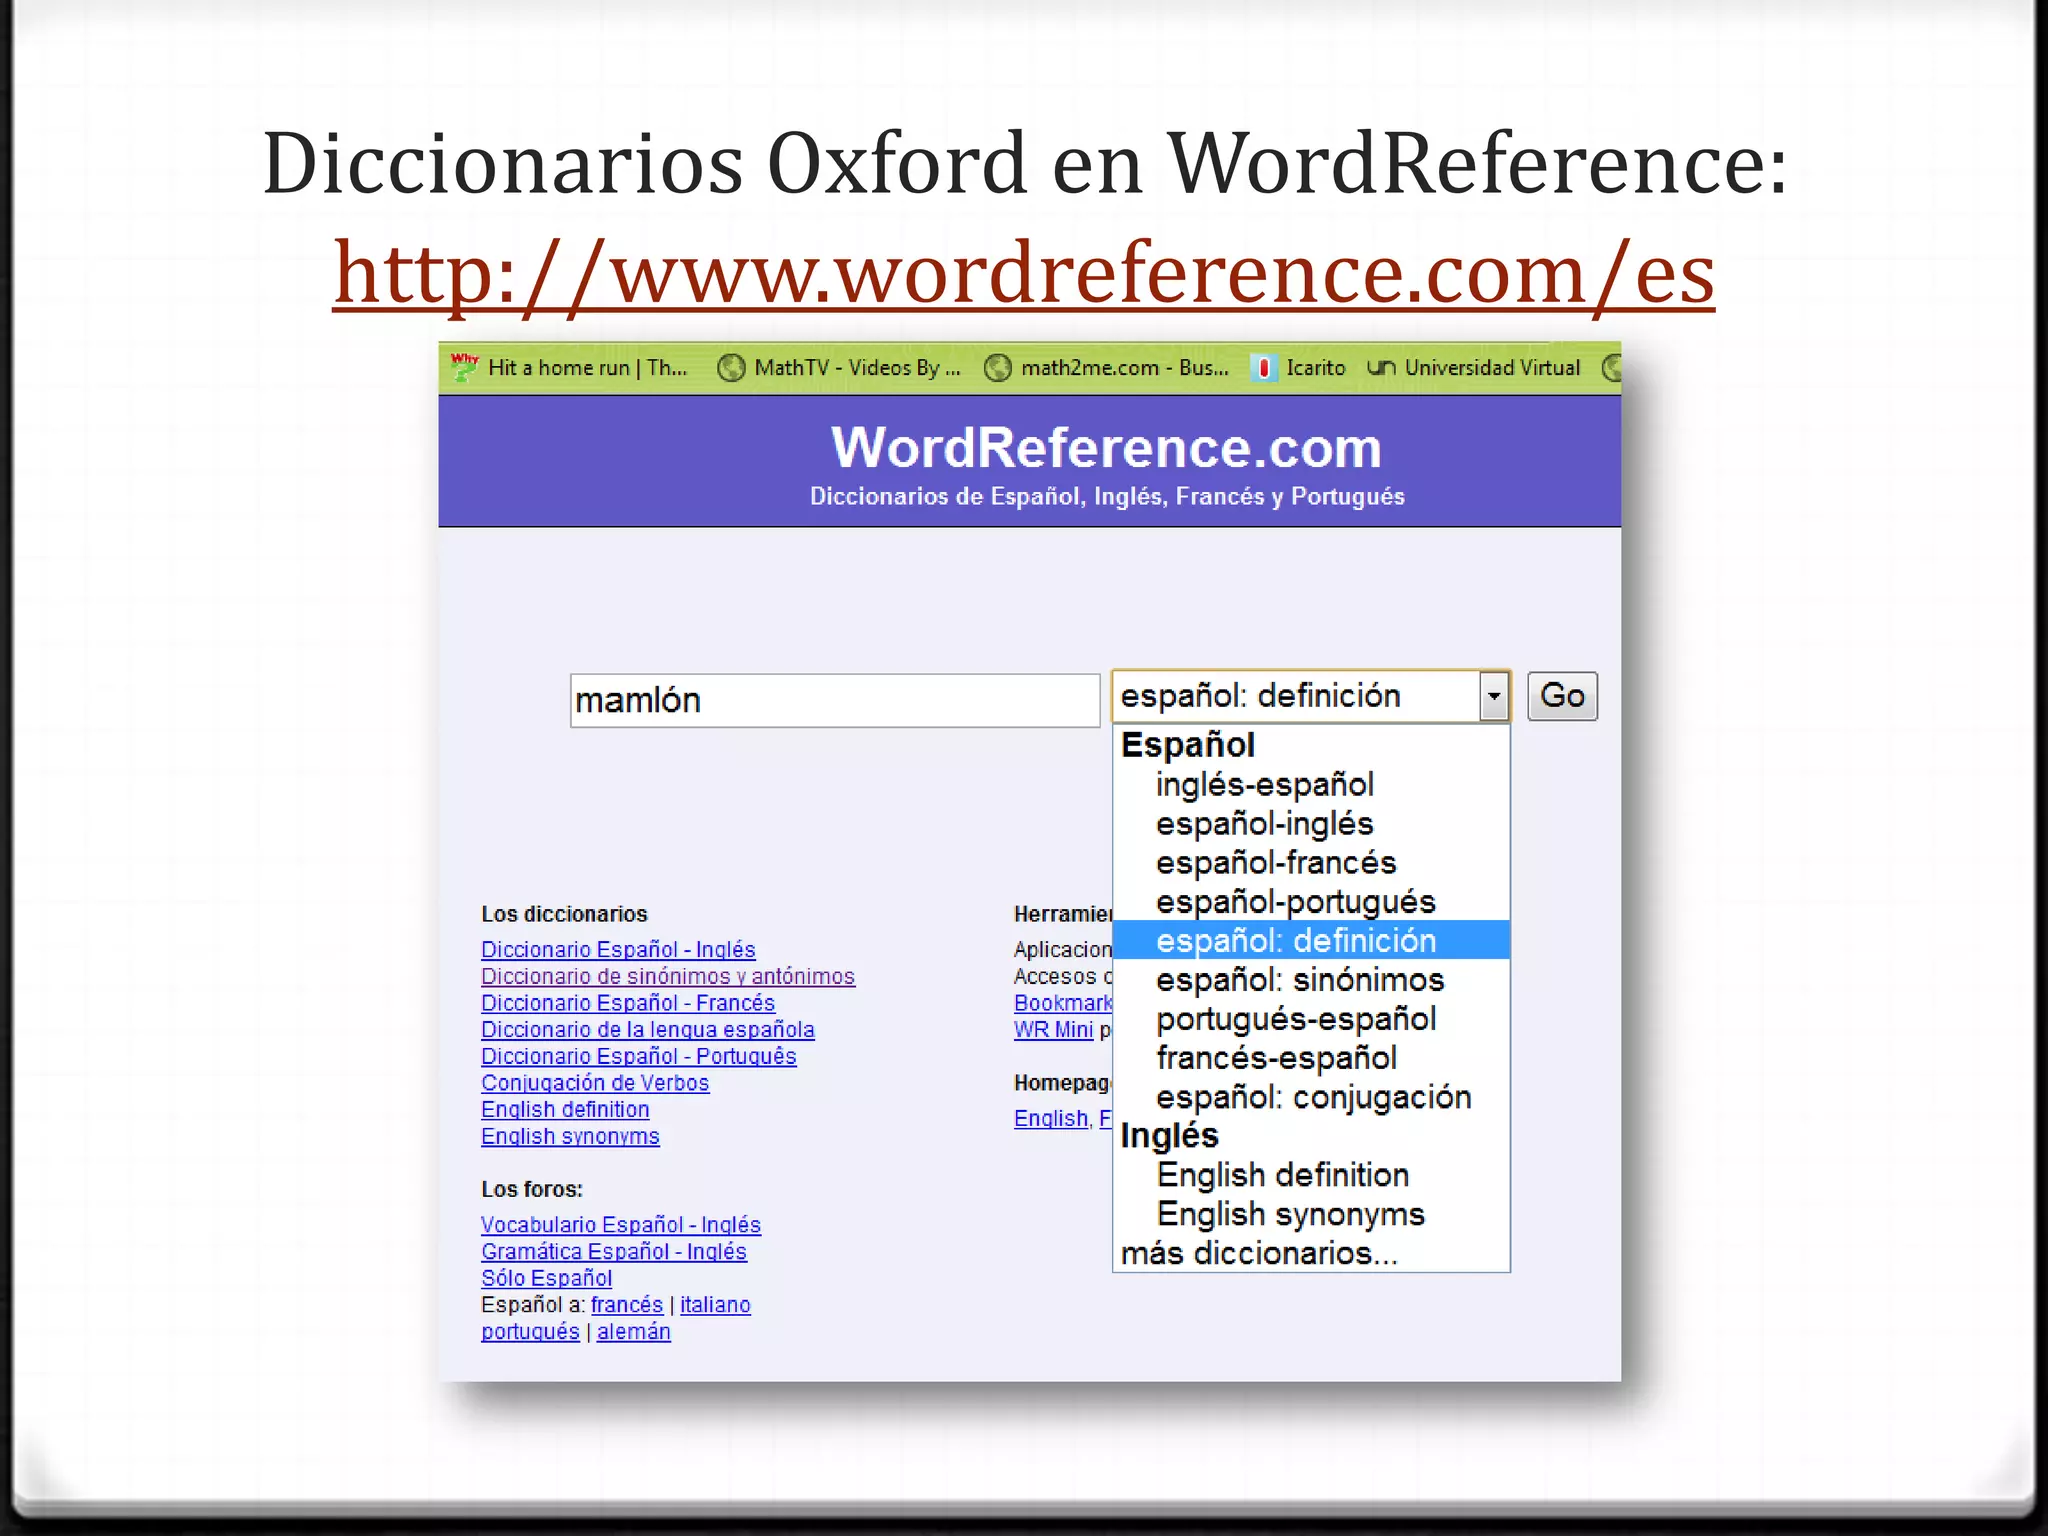Click 'Universidad Virtual' bookmark text

pyautogui.click(x=1493, y=368)
